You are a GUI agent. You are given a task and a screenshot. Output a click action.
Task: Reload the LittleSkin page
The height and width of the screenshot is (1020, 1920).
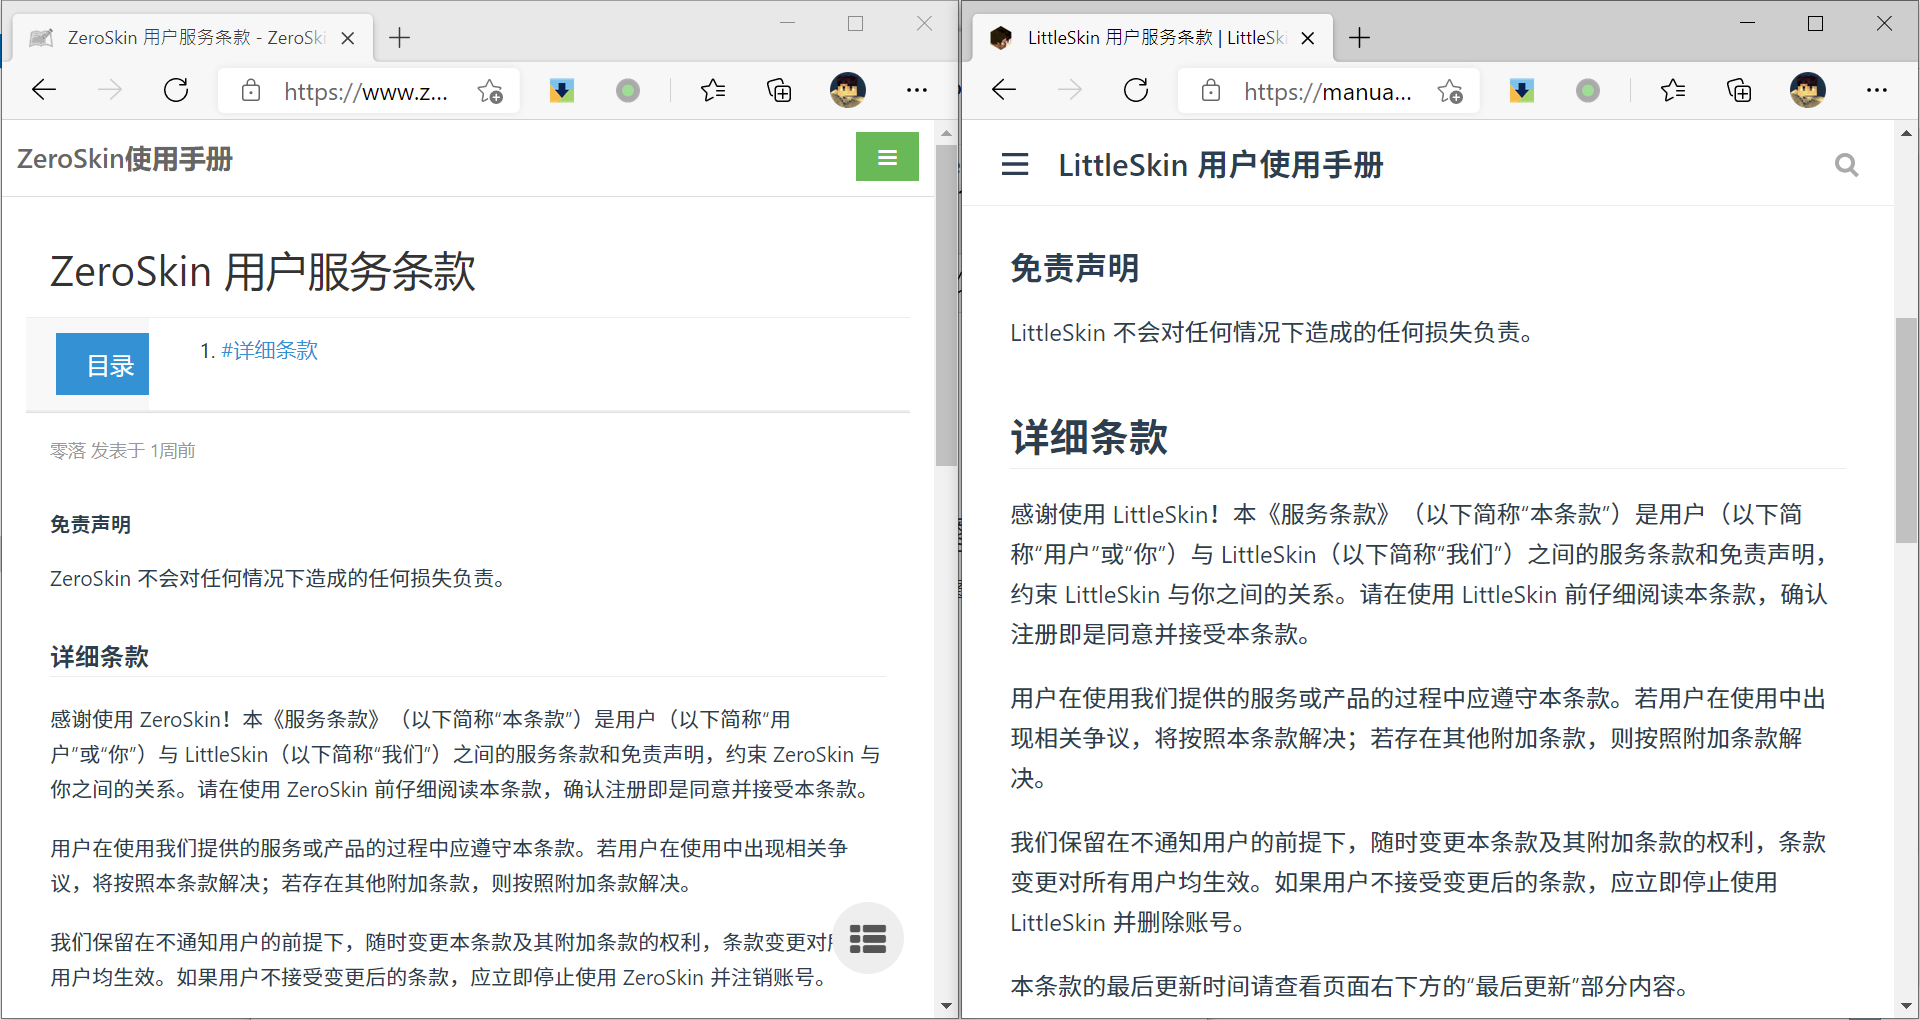(1136, 91)
